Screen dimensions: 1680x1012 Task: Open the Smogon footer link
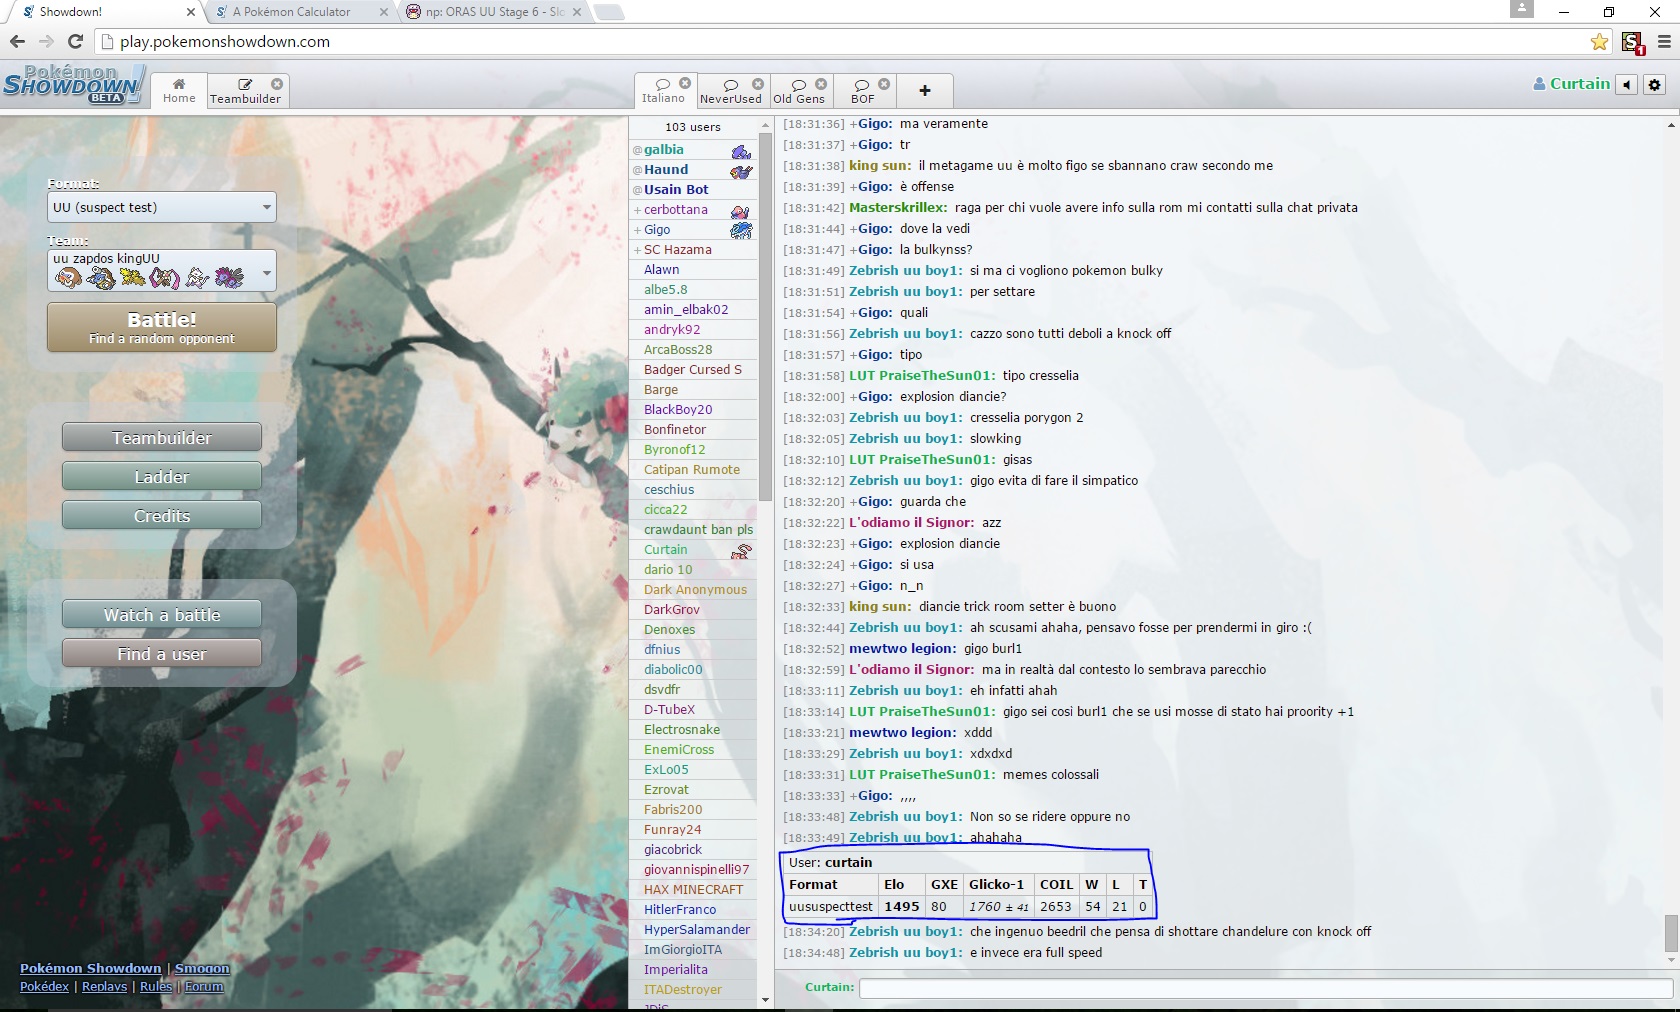202,968
